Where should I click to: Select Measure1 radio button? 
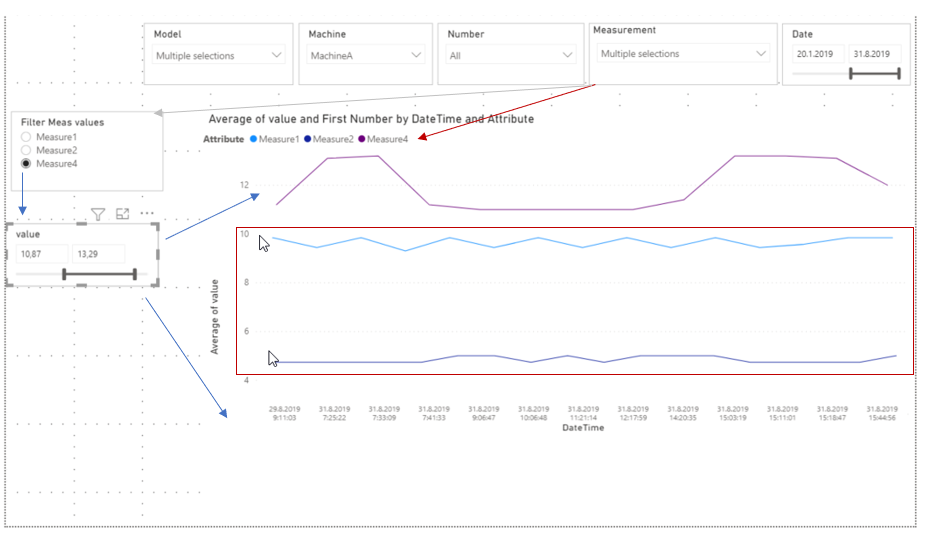(26, 137)
